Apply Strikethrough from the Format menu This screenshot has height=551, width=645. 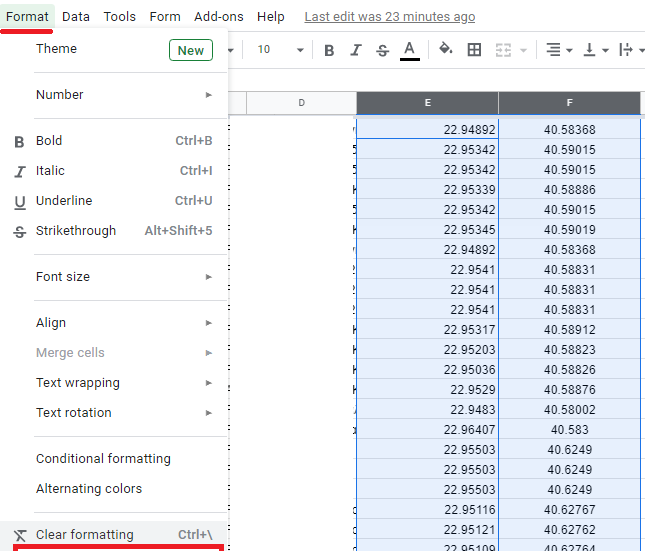tap(114, 231)
